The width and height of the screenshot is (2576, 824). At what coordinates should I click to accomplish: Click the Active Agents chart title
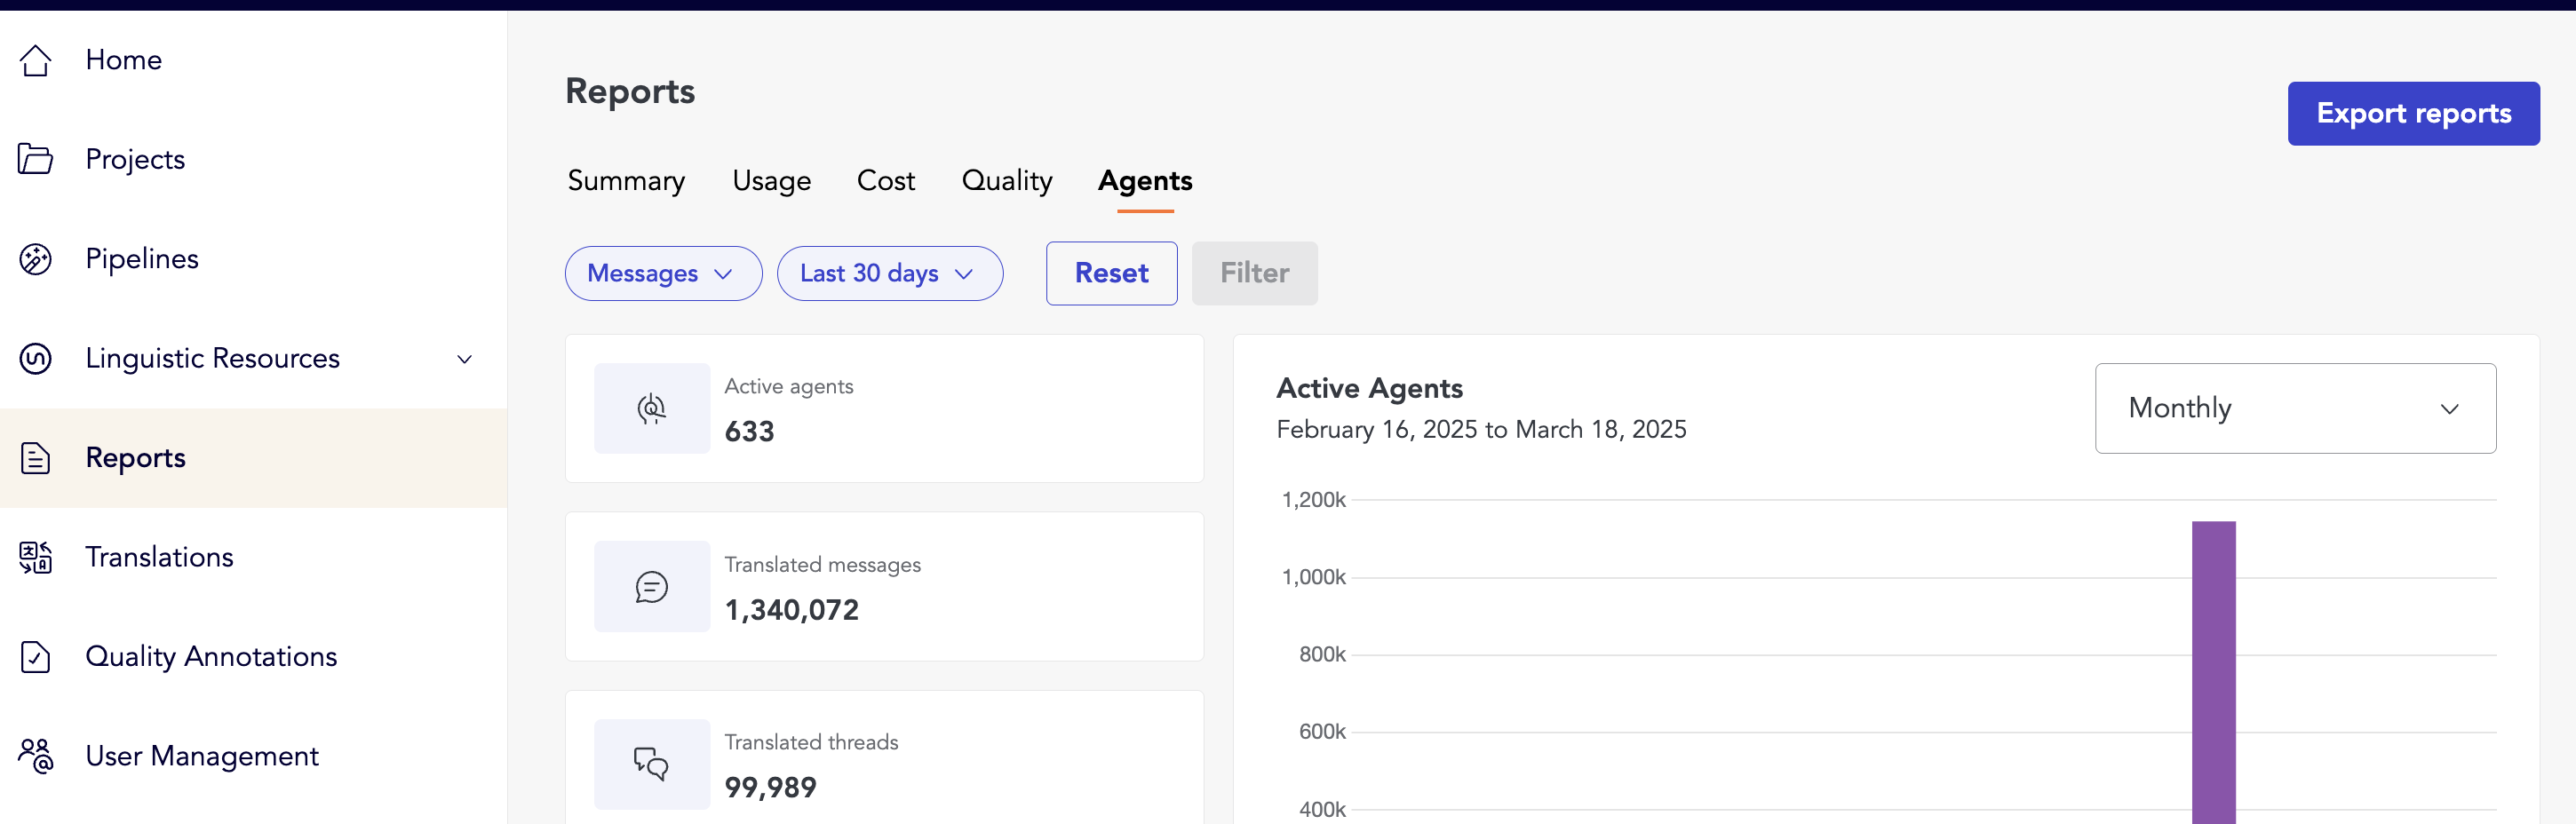[1369, 388]
